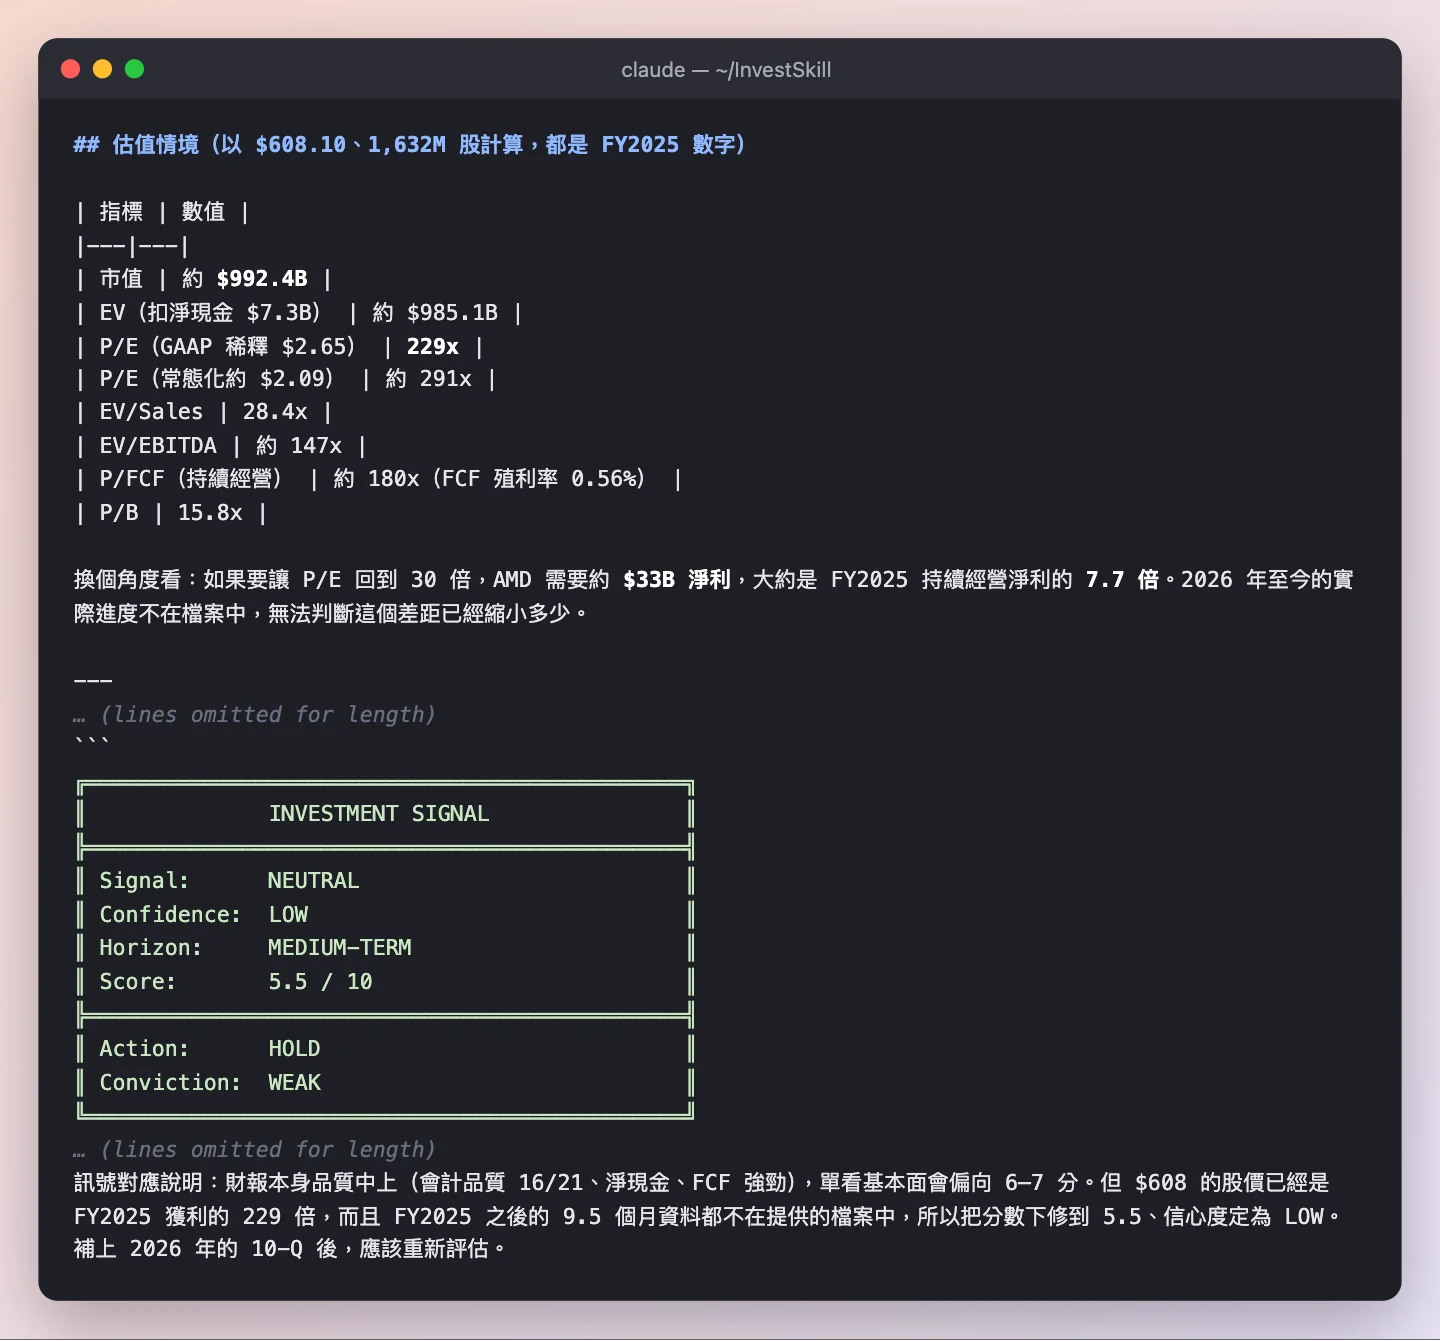The width and height of the screenshot is (1440, 1341).
Task: Click the bold '7.7 倍' text
Action: point(1123,580)
